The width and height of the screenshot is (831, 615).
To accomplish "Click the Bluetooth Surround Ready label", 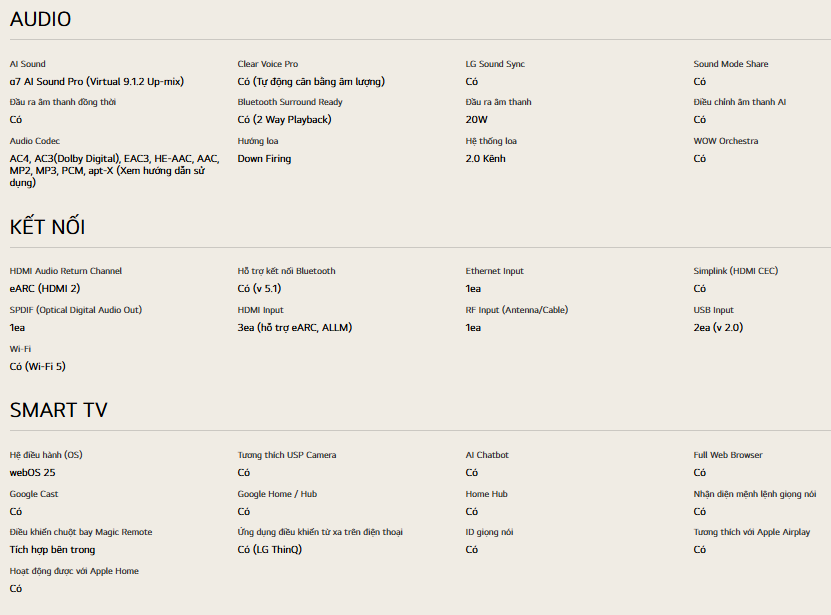I will coord(290,102).
